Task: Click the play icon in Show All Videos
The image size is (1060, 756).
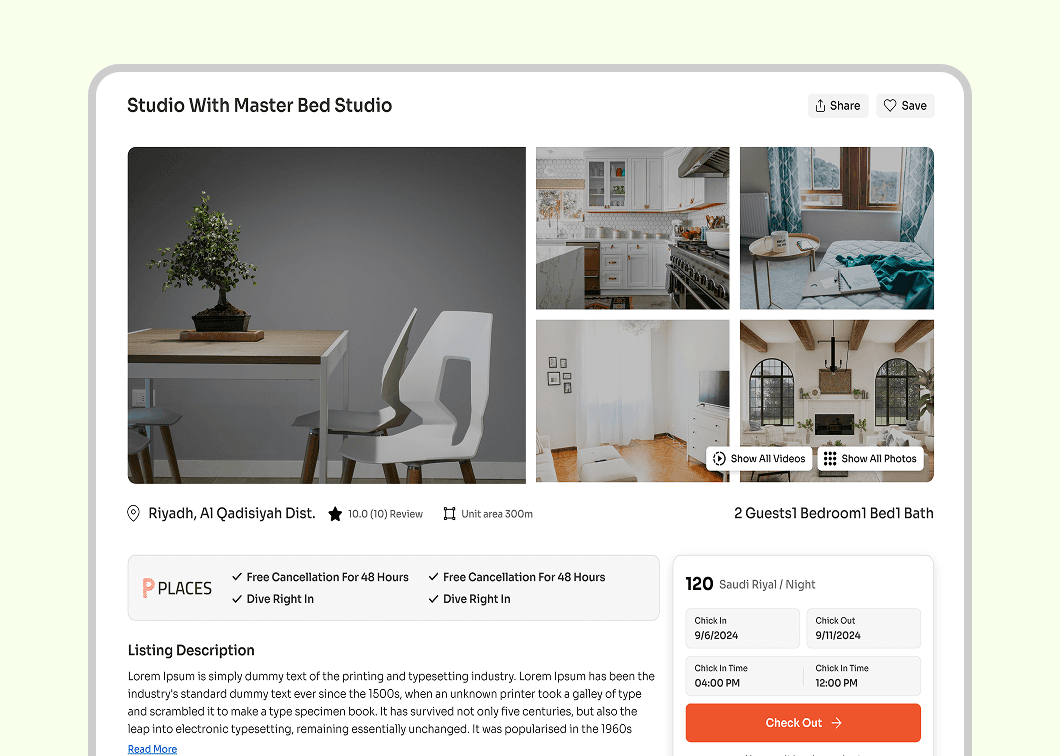Action: coord(719,458)
